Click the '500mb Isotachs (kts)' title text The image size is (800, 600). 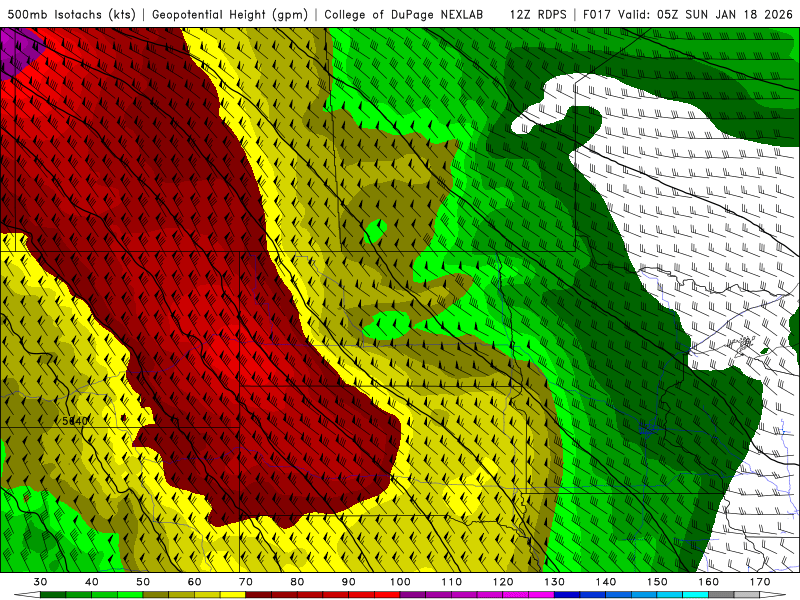pos(71,14)
